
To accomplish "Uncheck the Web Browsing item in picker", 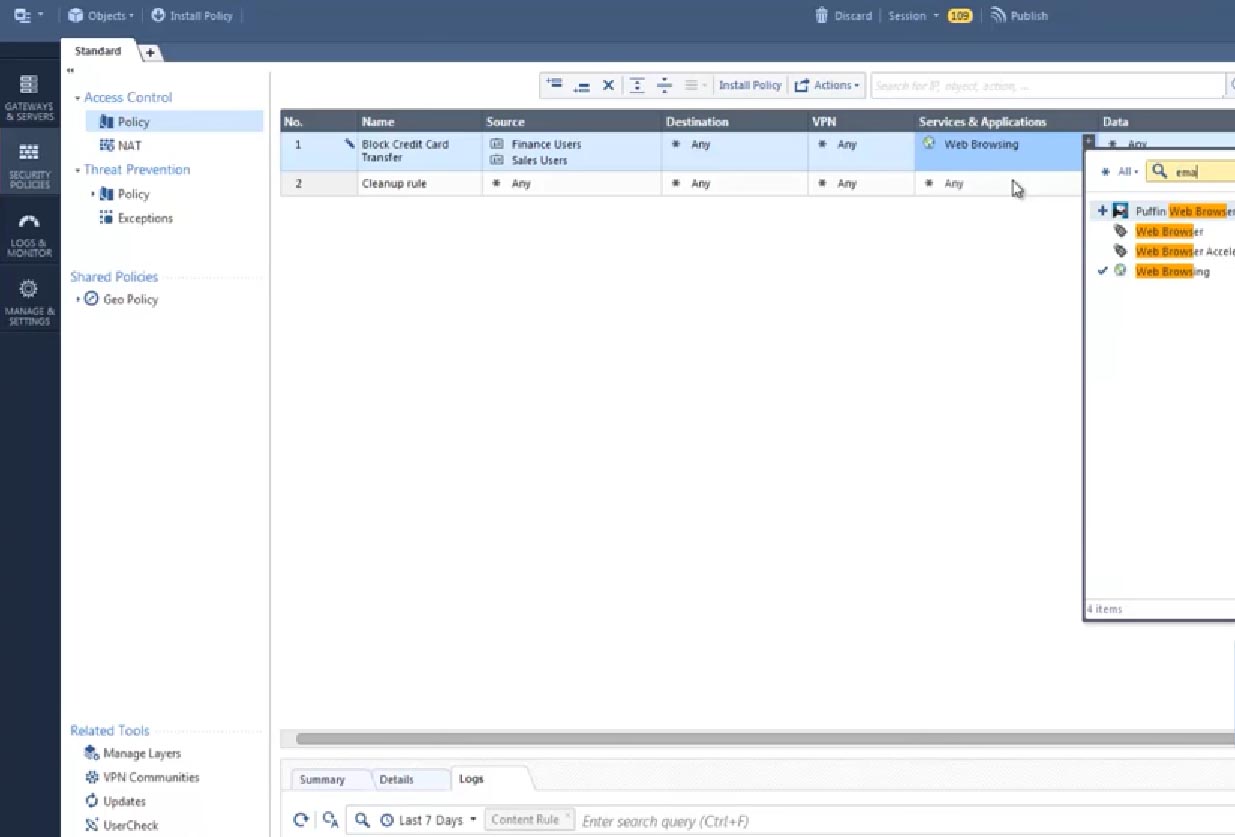I will click(x=1103, y=271).
